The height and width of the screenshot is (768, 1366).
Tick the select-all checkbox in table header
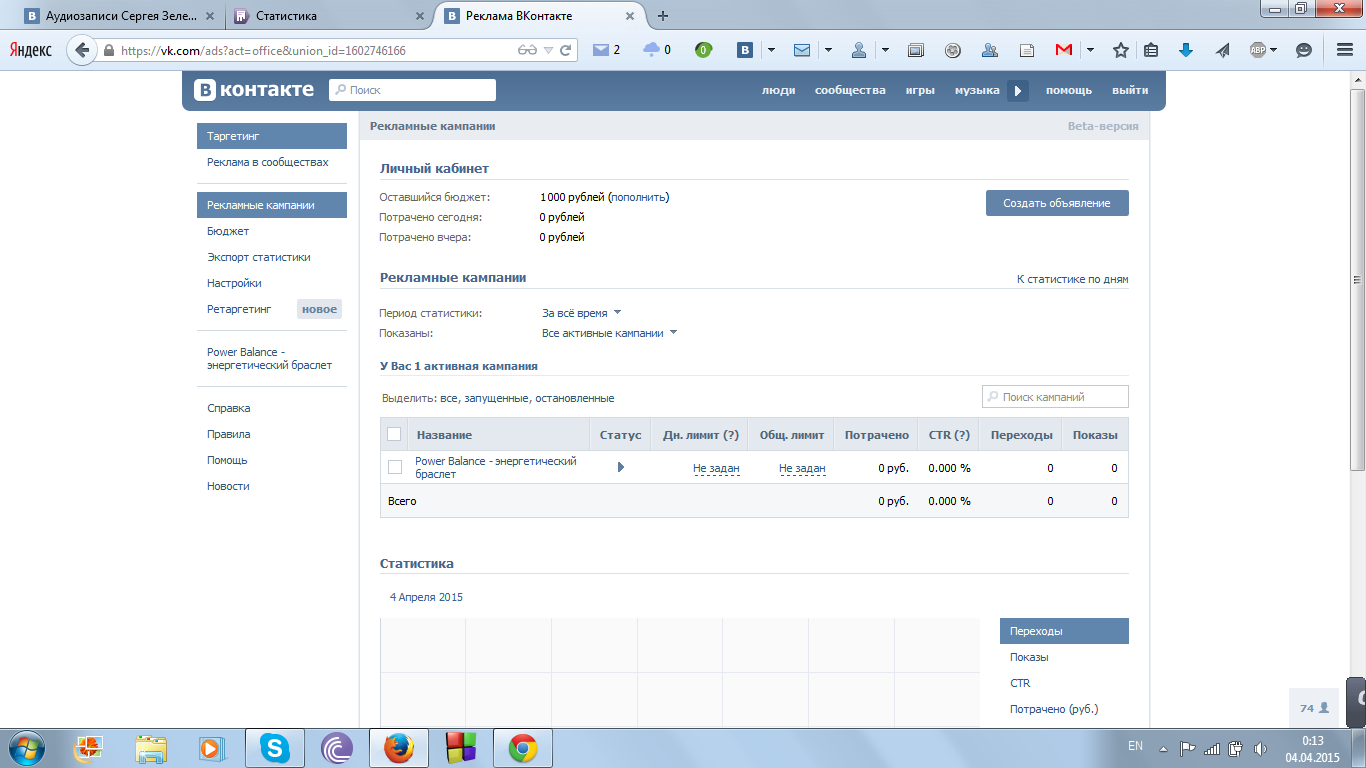click(394, 434)
